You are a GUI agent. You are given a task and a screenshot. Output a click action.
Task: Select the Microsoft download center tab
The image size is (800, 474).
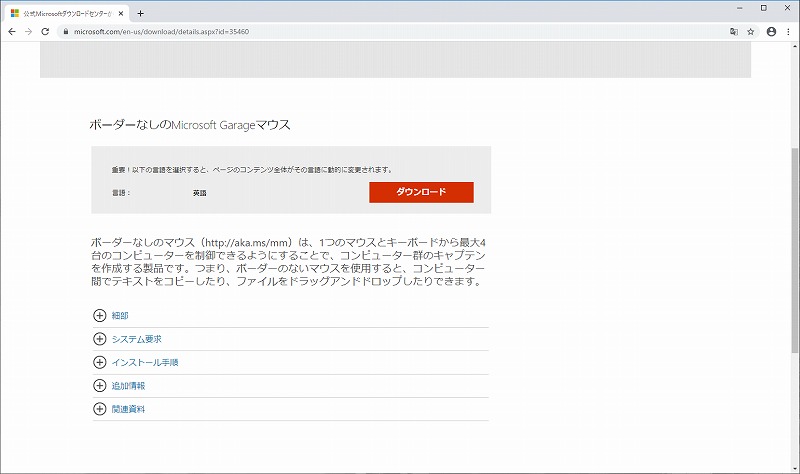coord(67,14)
